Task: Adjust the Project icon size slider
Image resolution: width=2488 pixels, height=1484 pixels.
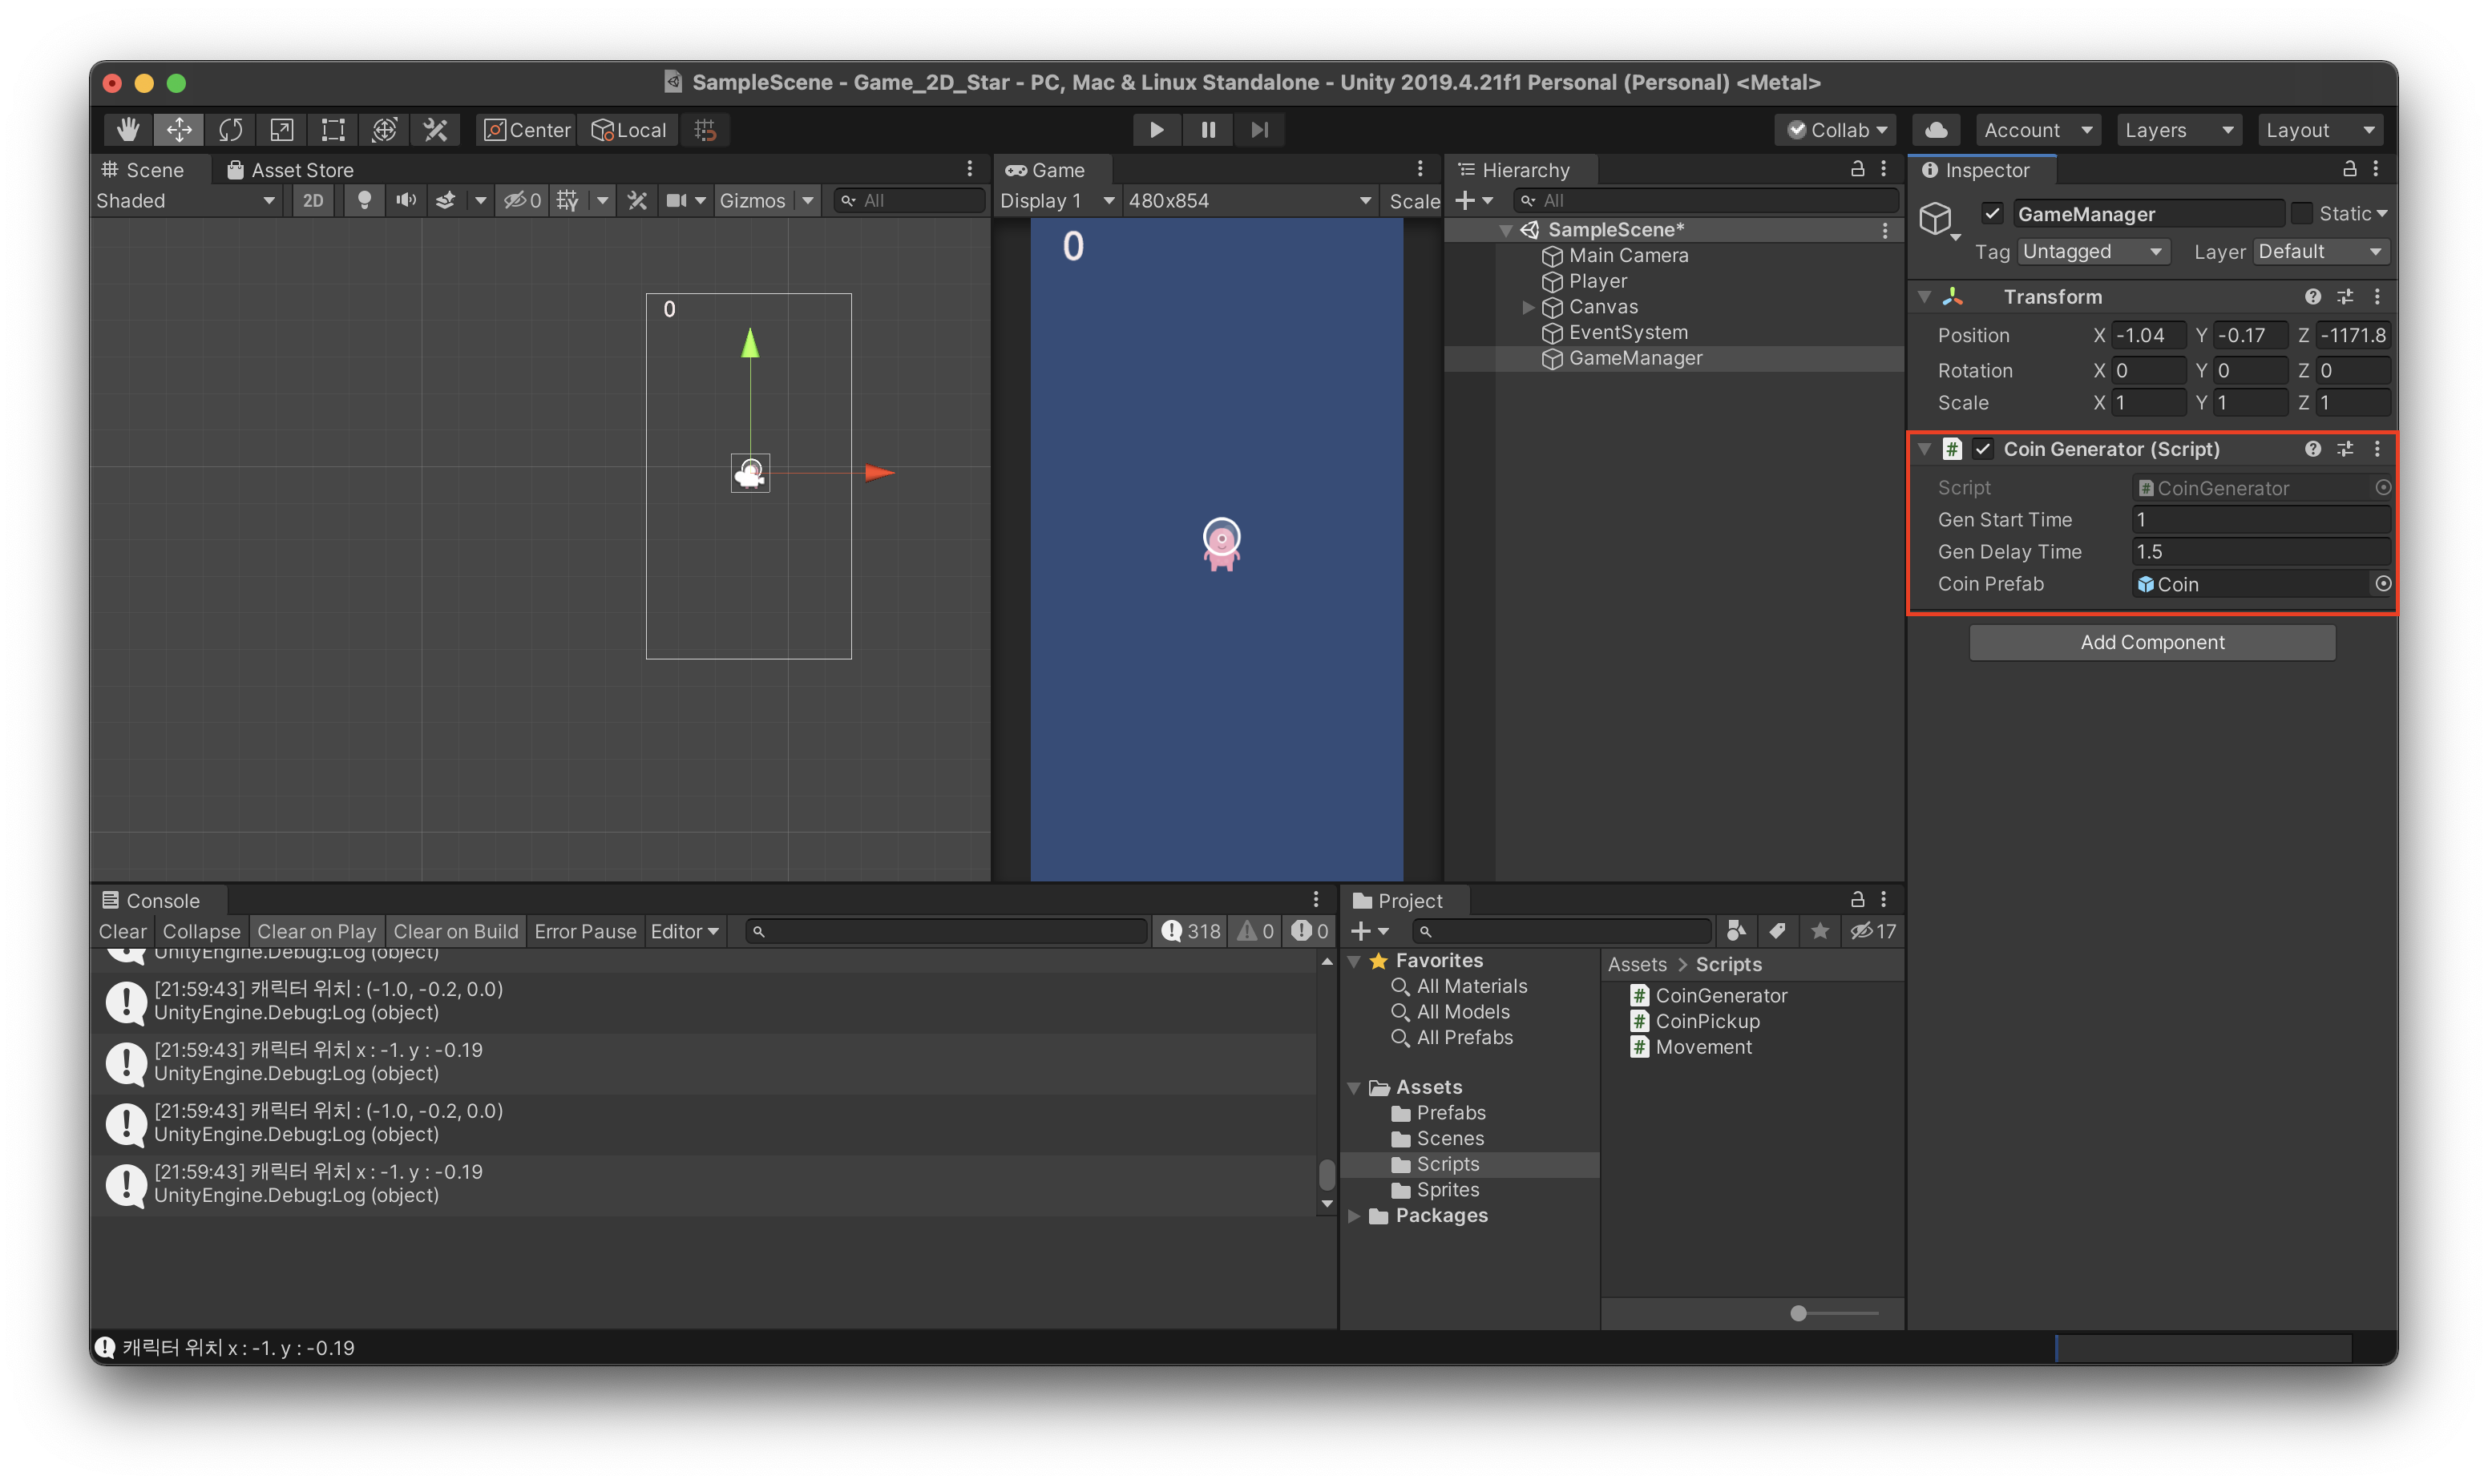Action: [x=1798, y=1313]
